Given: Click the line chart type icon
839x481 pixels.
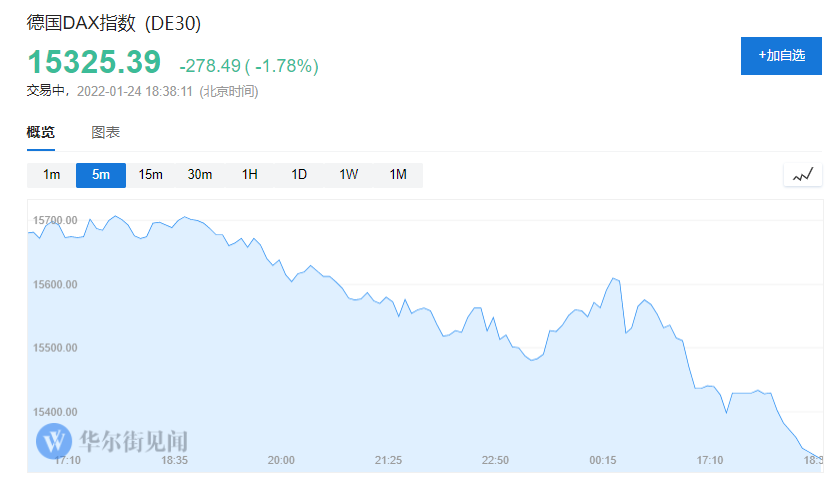Looking at the screenshot, I should pos(803,175).
